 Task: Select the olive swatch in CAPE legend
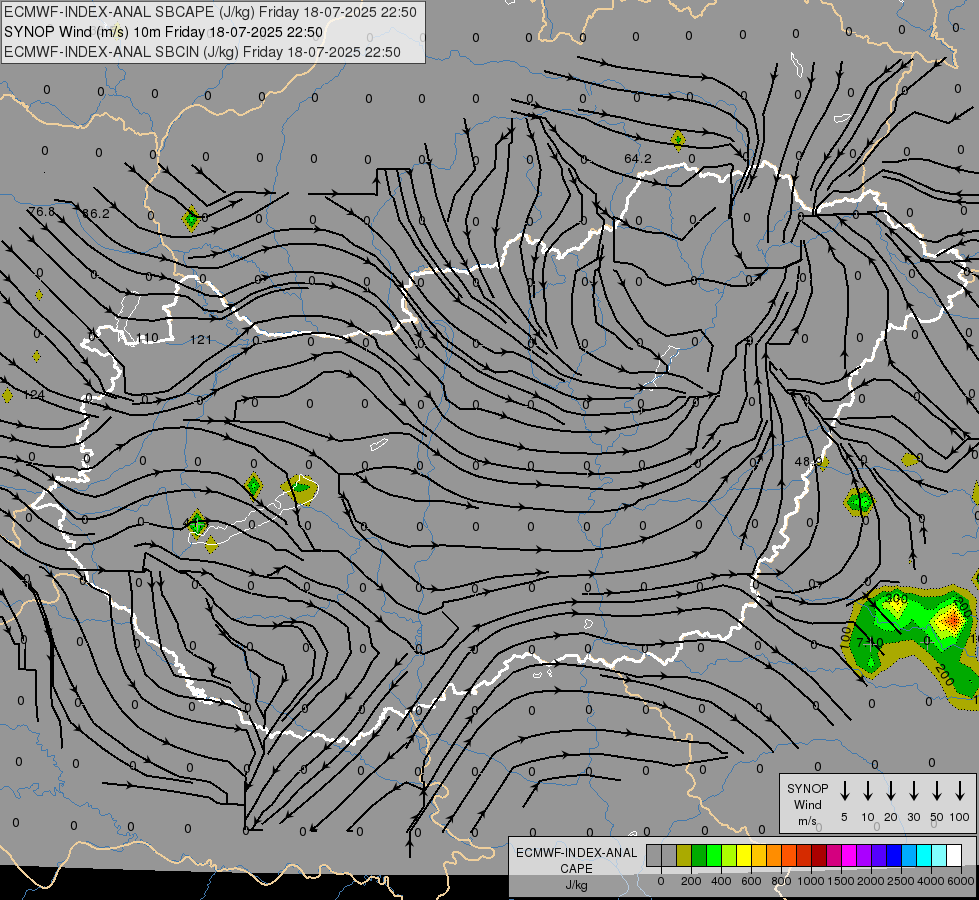click(x=684, y=855)
